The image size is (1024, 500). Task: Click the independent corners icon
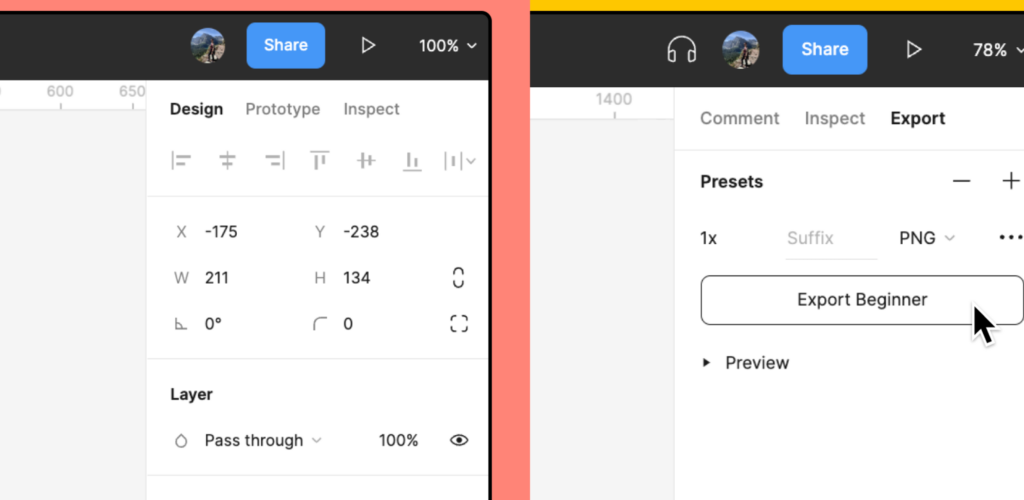click(x=459, y=323)
